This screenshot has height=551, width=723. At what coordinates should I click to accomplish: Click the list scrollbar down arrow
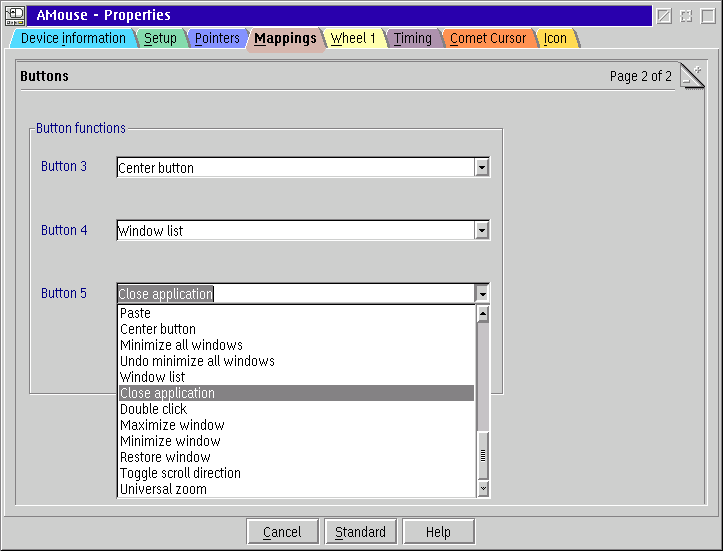tap(483, 488)
